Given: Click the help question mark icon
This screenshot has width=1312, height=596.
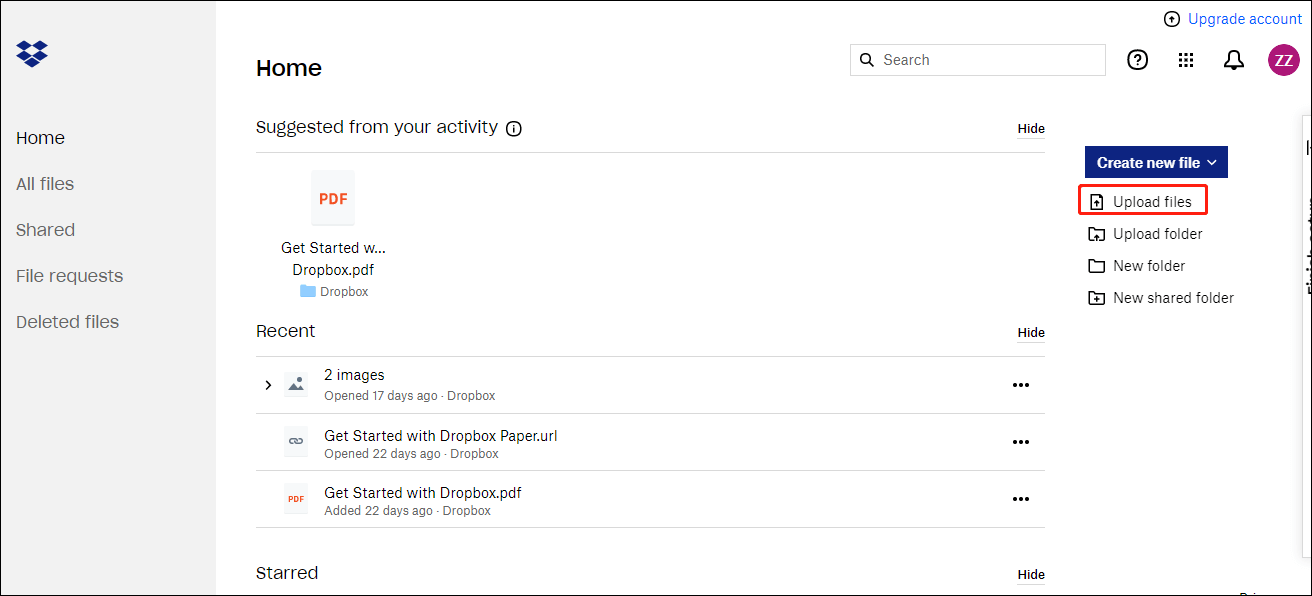Looking at the screenshot, I should (1137, 60).
